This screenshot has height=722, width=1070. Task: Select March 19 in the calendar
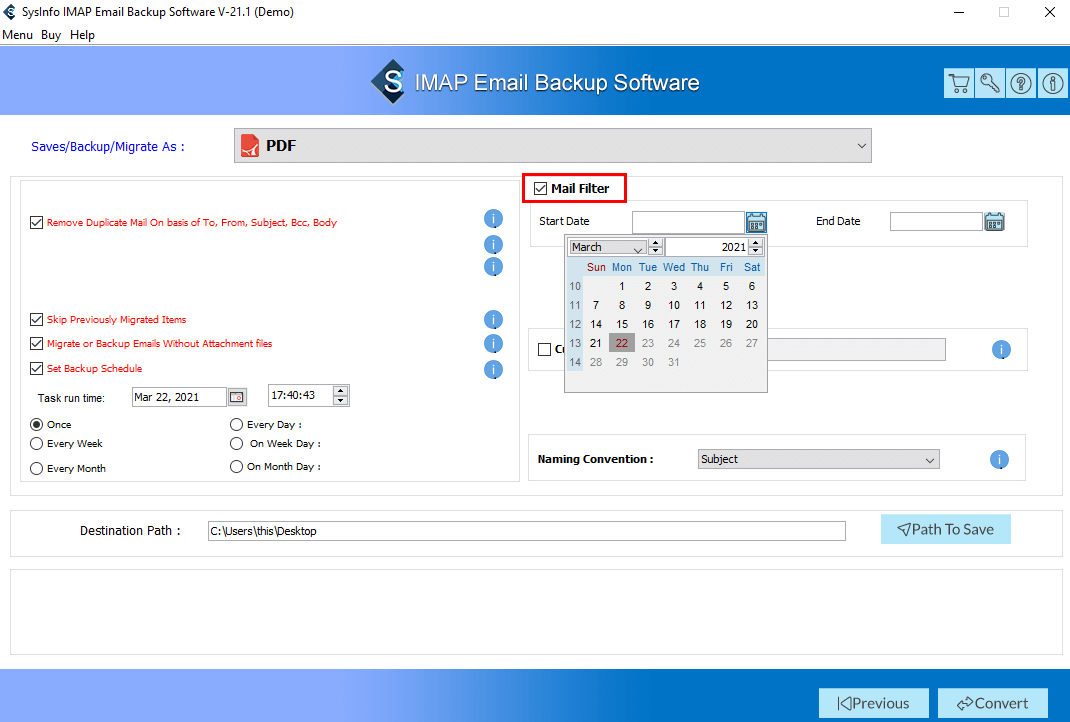point(726,324)
